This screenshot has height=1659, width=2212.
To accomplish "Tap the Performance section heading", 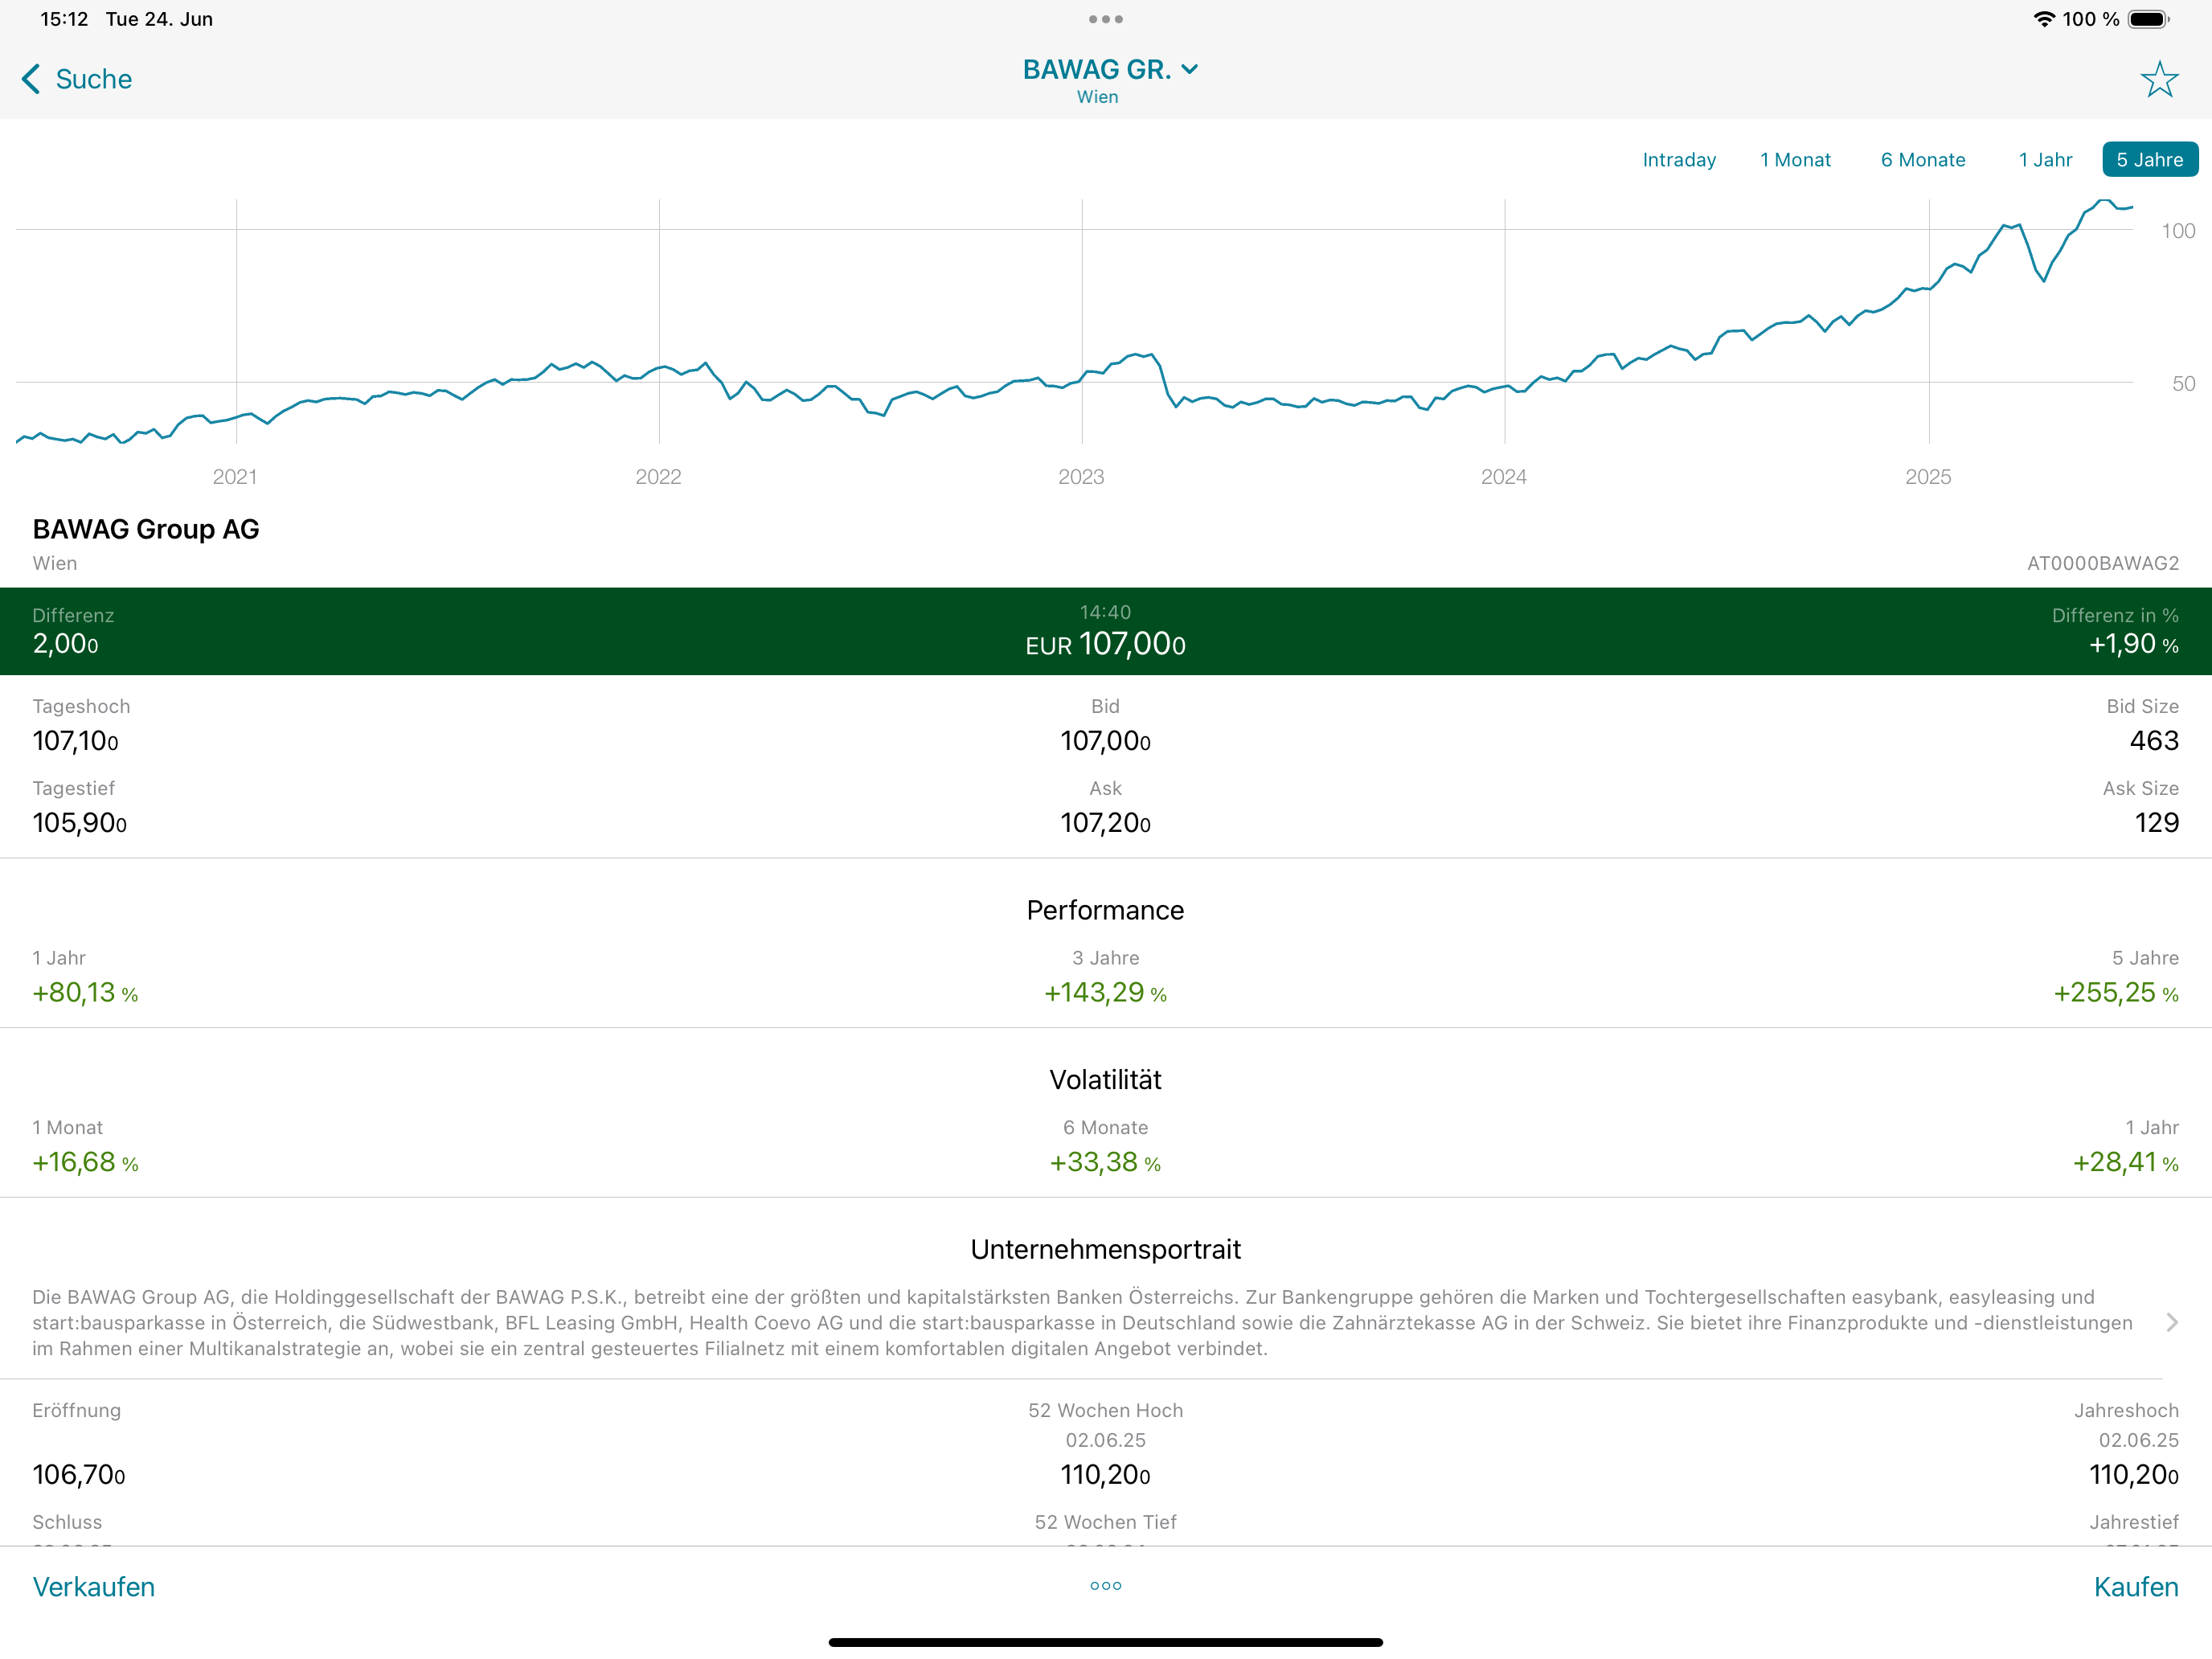I will [x=1105, y=910].
